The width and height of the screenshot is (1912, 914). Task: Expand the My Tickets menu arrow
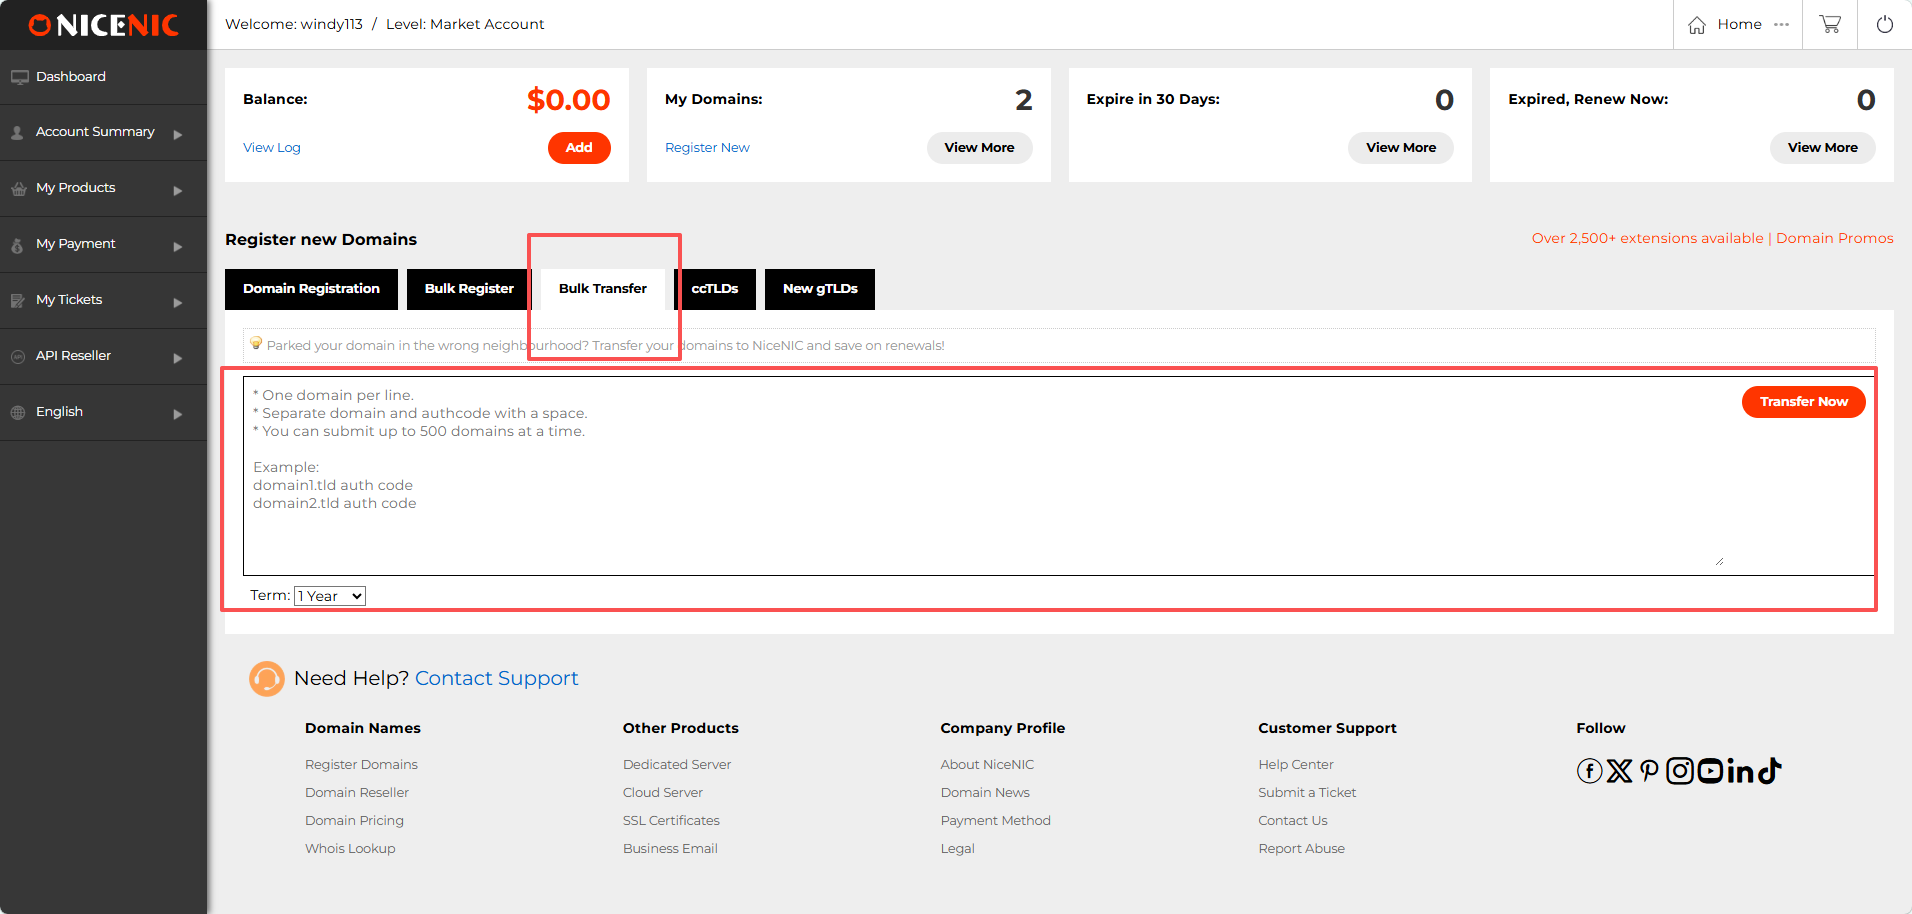(178, 302)
